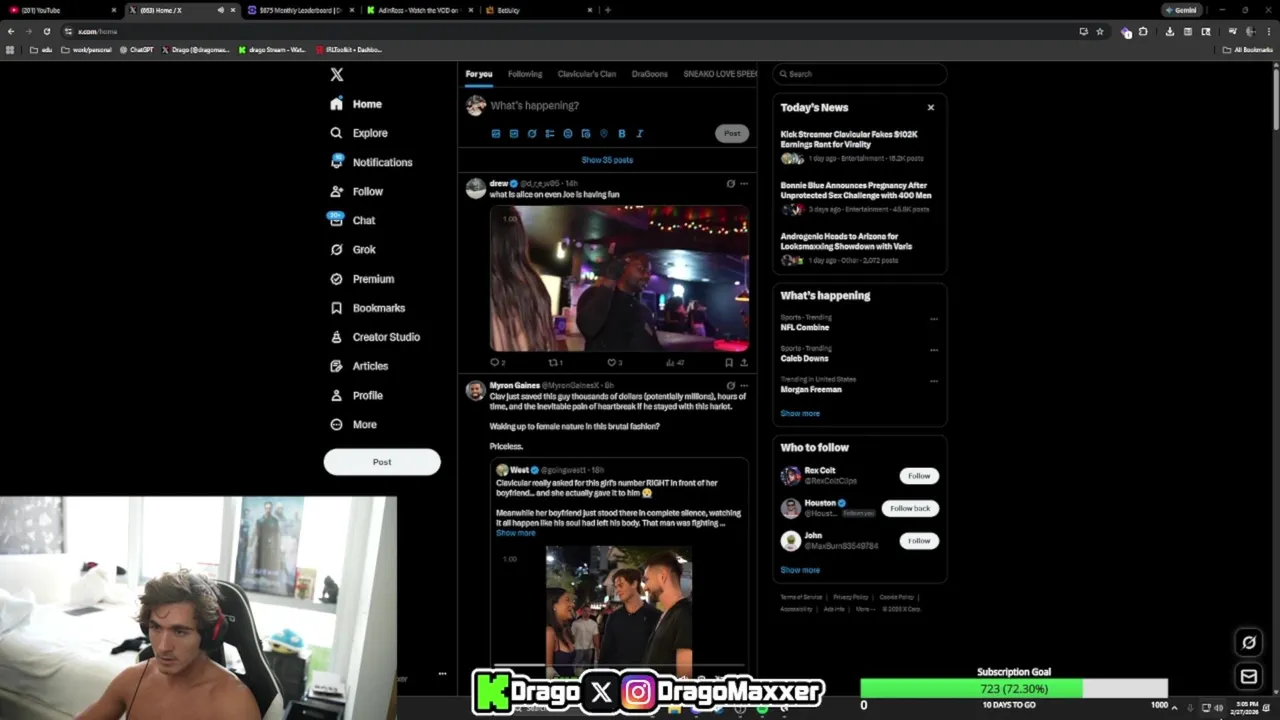Bookmark this page with star icon

[x=1100, y=31]
